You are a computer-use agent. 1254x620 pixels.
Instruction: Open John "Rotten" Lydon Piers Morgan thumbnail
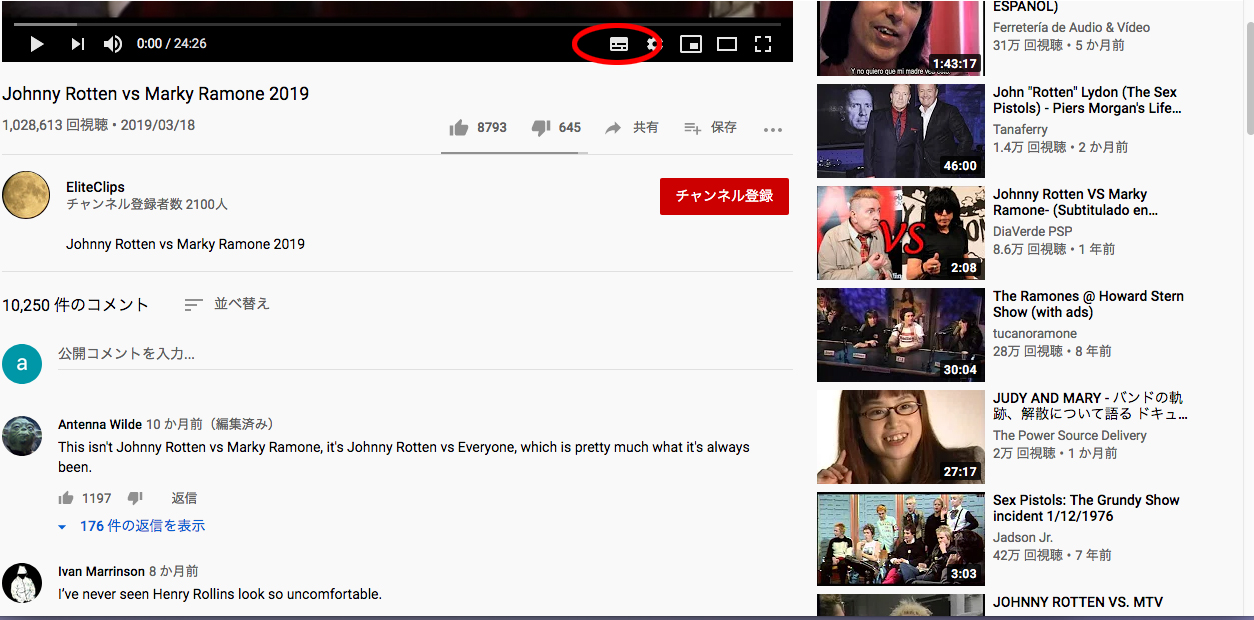tap(901, 131)
